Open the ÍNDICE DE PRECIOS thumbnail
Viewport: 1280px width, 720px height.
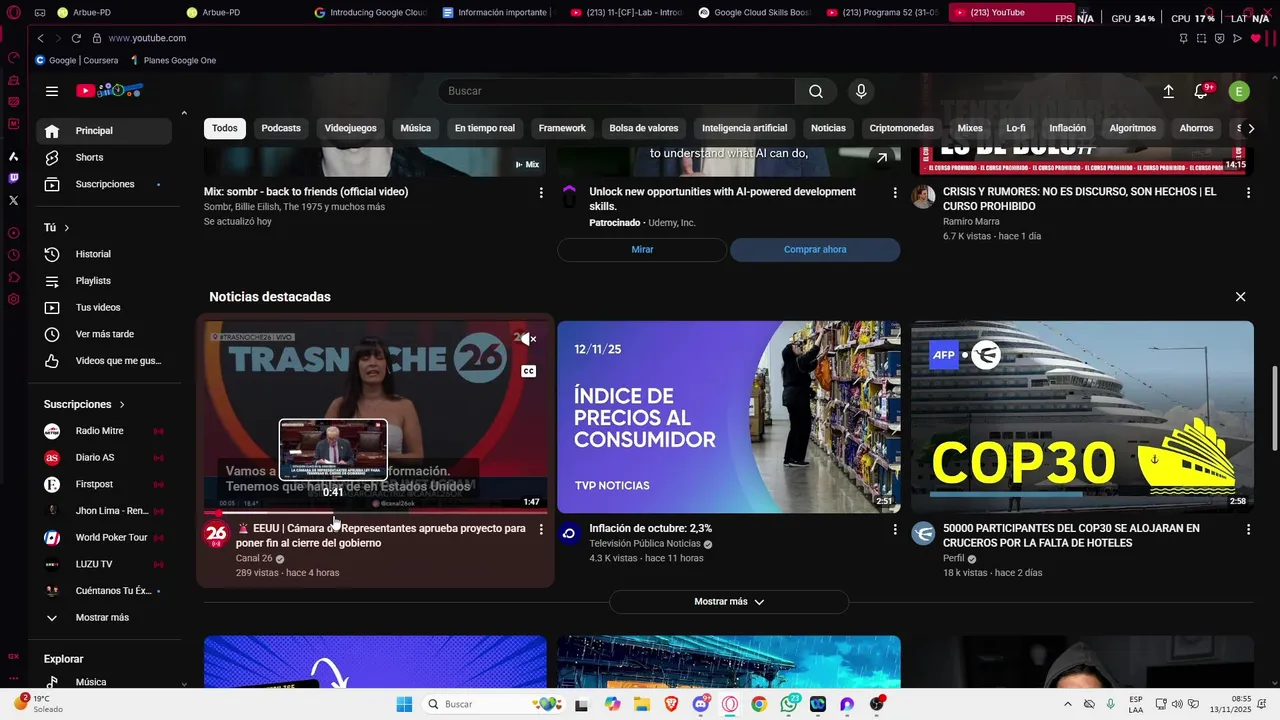(x=729, y=417)
